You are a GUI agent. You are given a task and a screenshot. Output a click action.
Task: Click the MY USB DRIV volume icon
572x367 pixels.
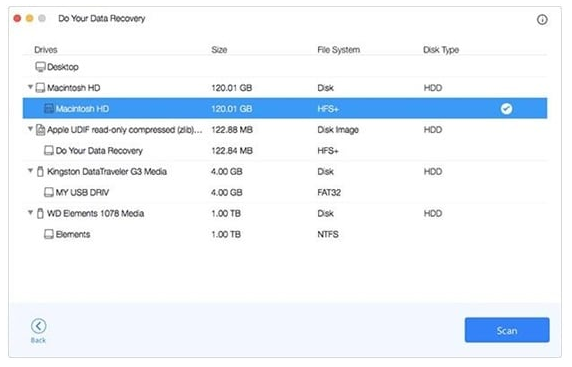[49, 193]
